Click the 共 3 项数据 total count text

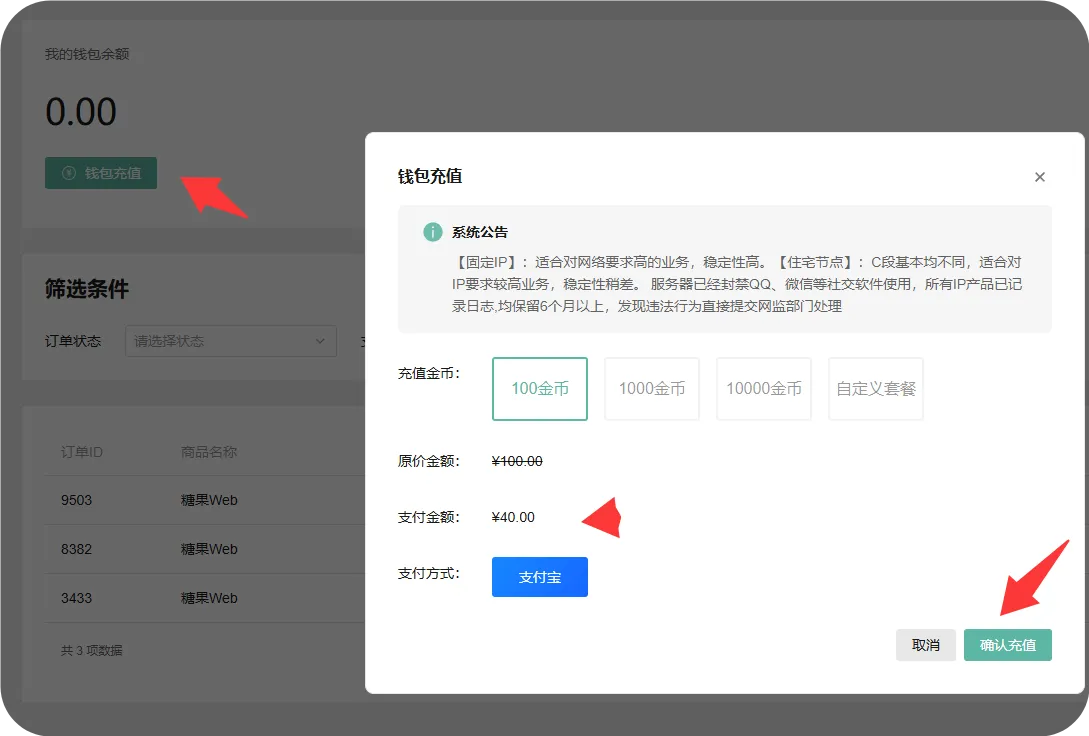point(92,651)
